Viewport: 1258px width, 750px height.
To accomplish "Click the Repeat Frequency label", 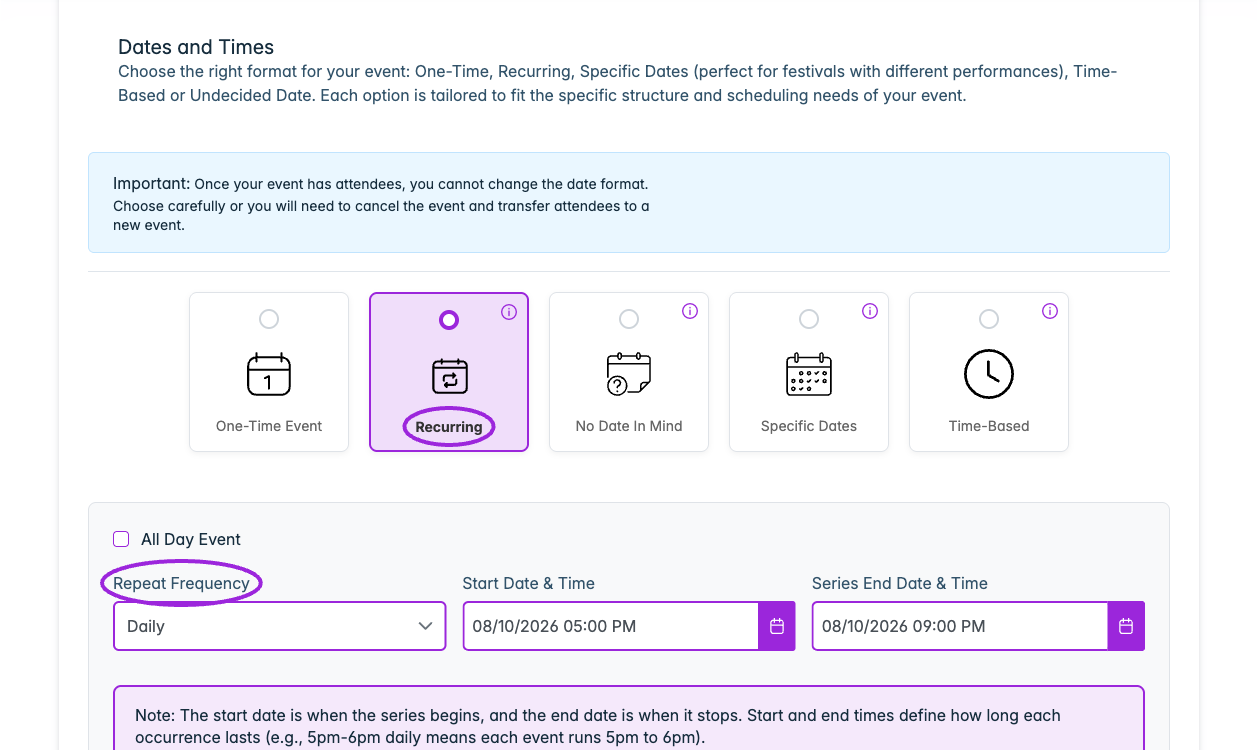I will 181,583.
